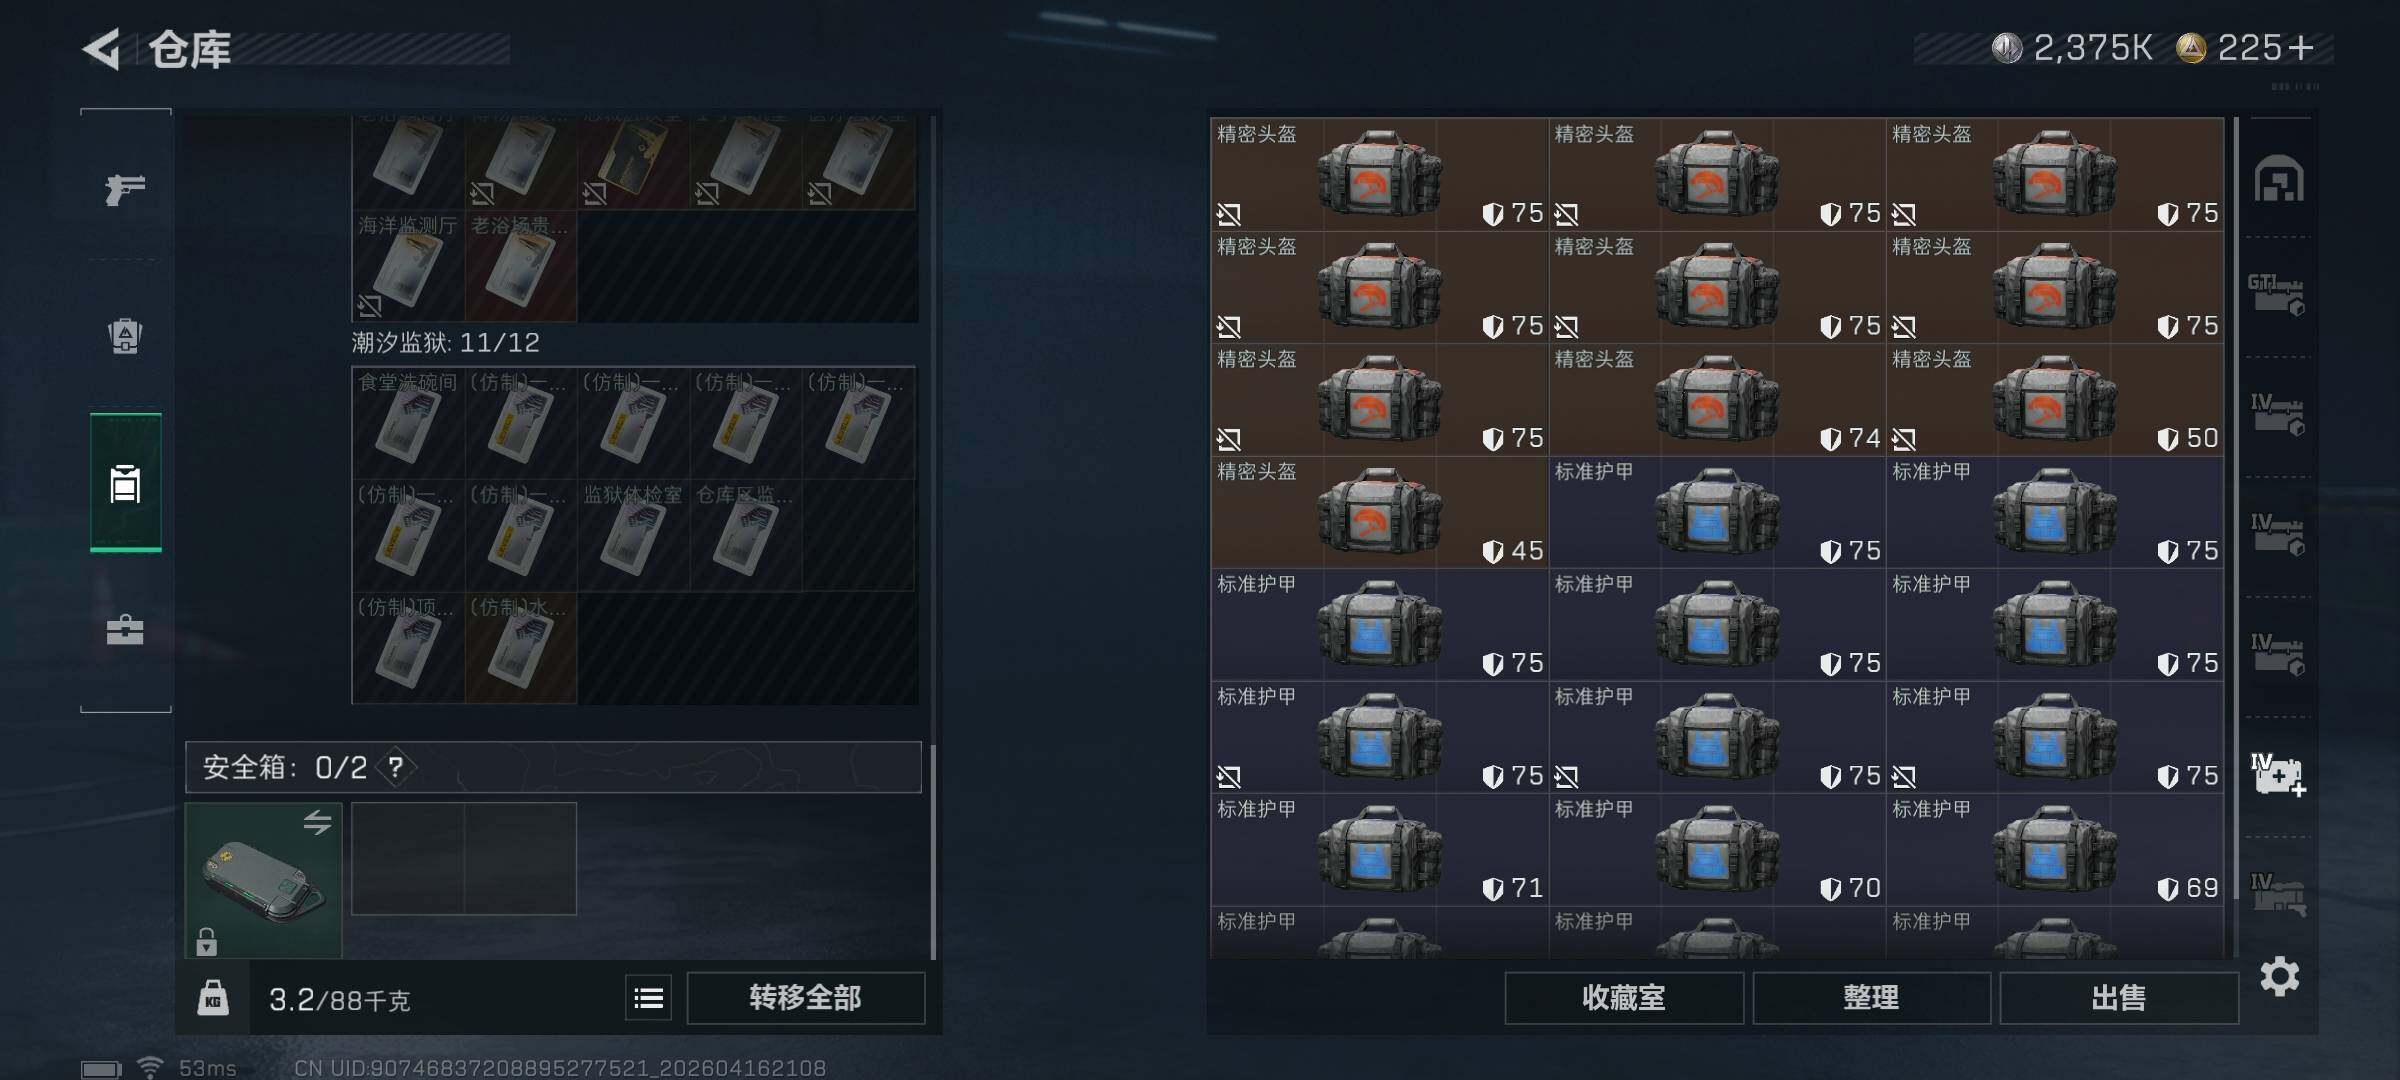Viewport: 2400px width, 1080px height.
Task: Open the settings gear in the right sidebar
Action: point(2279,976)
